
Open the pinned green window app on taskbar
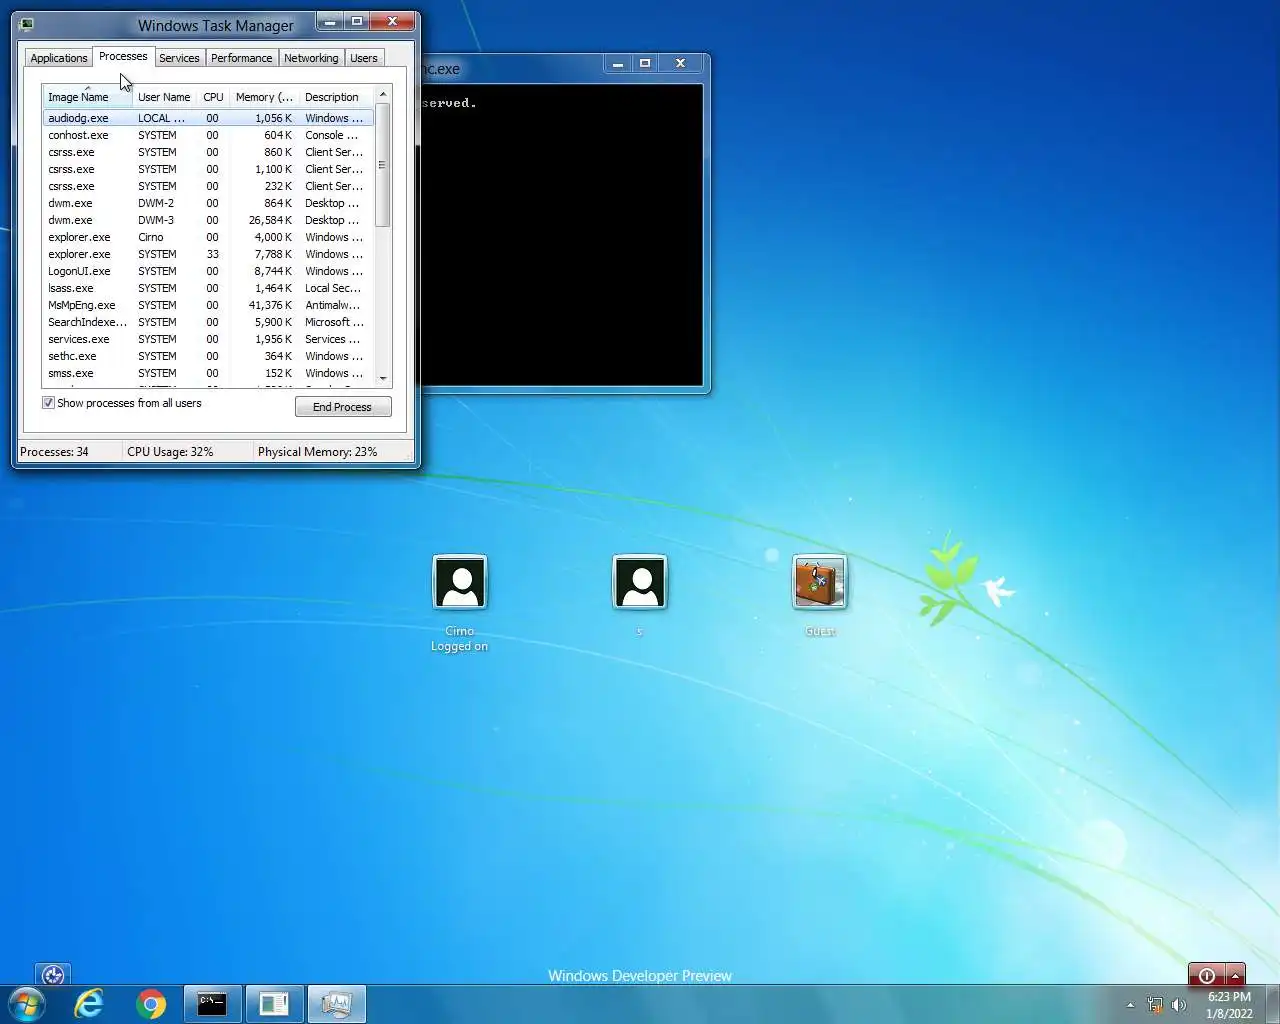(x=273, y=1004)
